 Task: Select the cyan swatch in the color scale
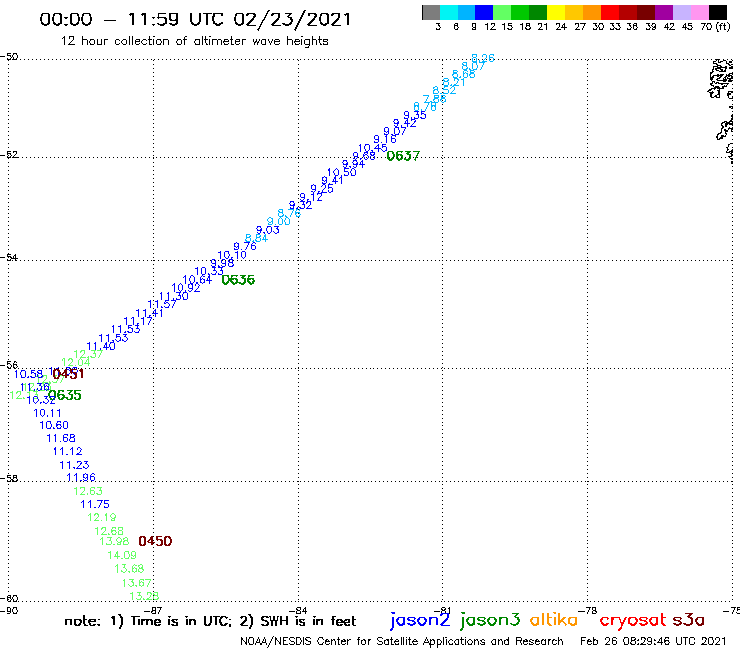(x=448, y=12)
